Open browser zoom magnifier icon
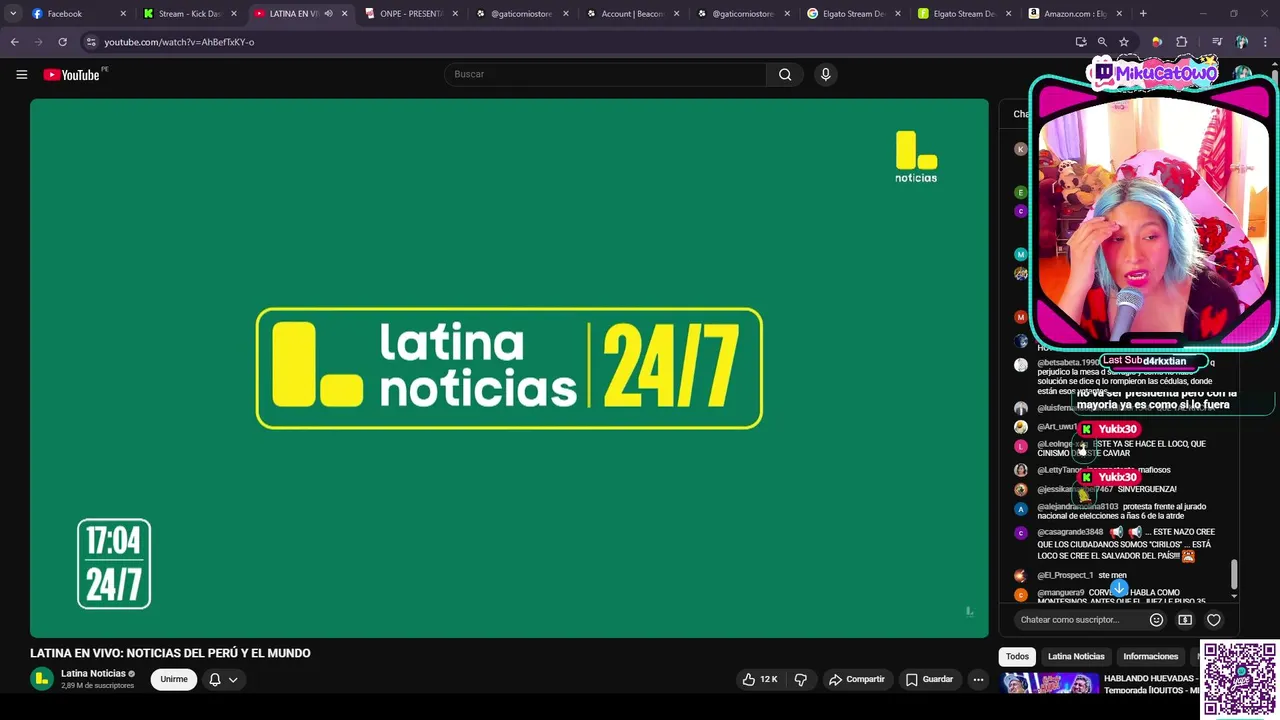Image resolution: width=1280 pixels, height=720 pixels. tap(1102, 42)
